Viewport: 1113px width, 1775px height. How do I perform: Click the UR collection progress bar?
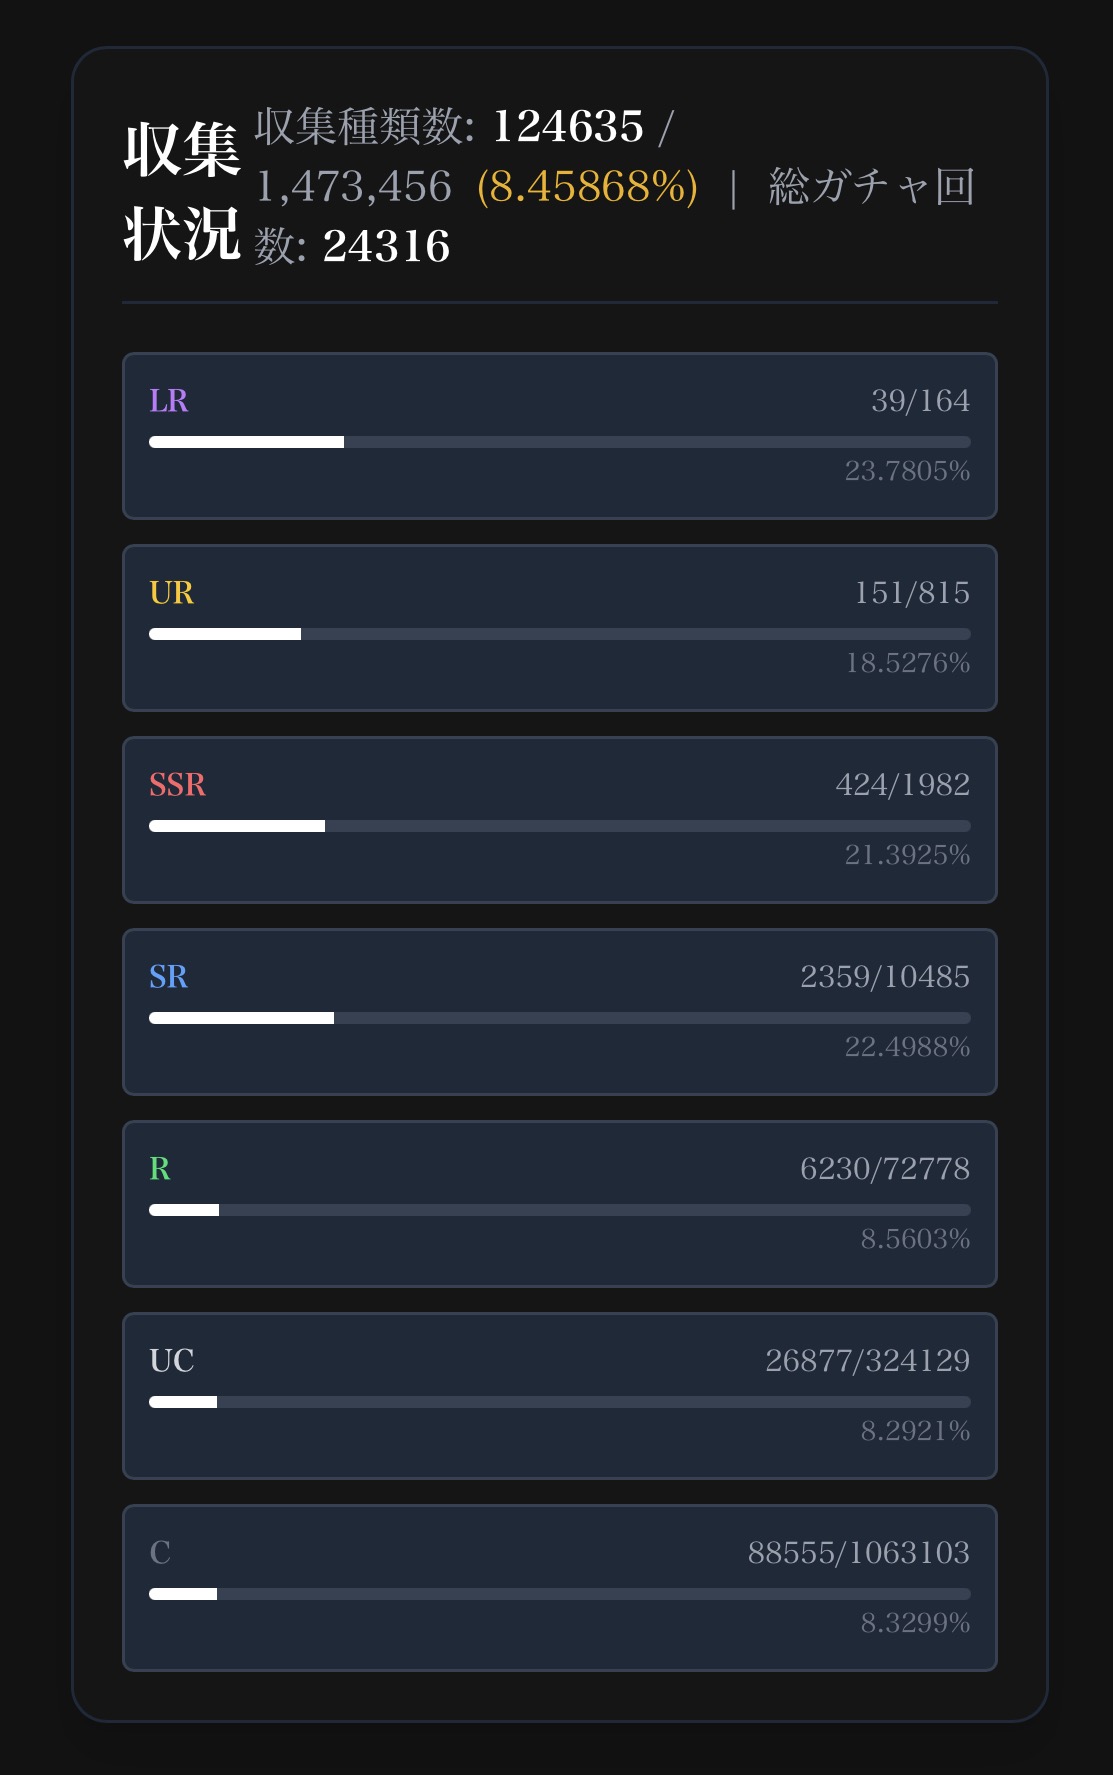[x=559, y=634]
